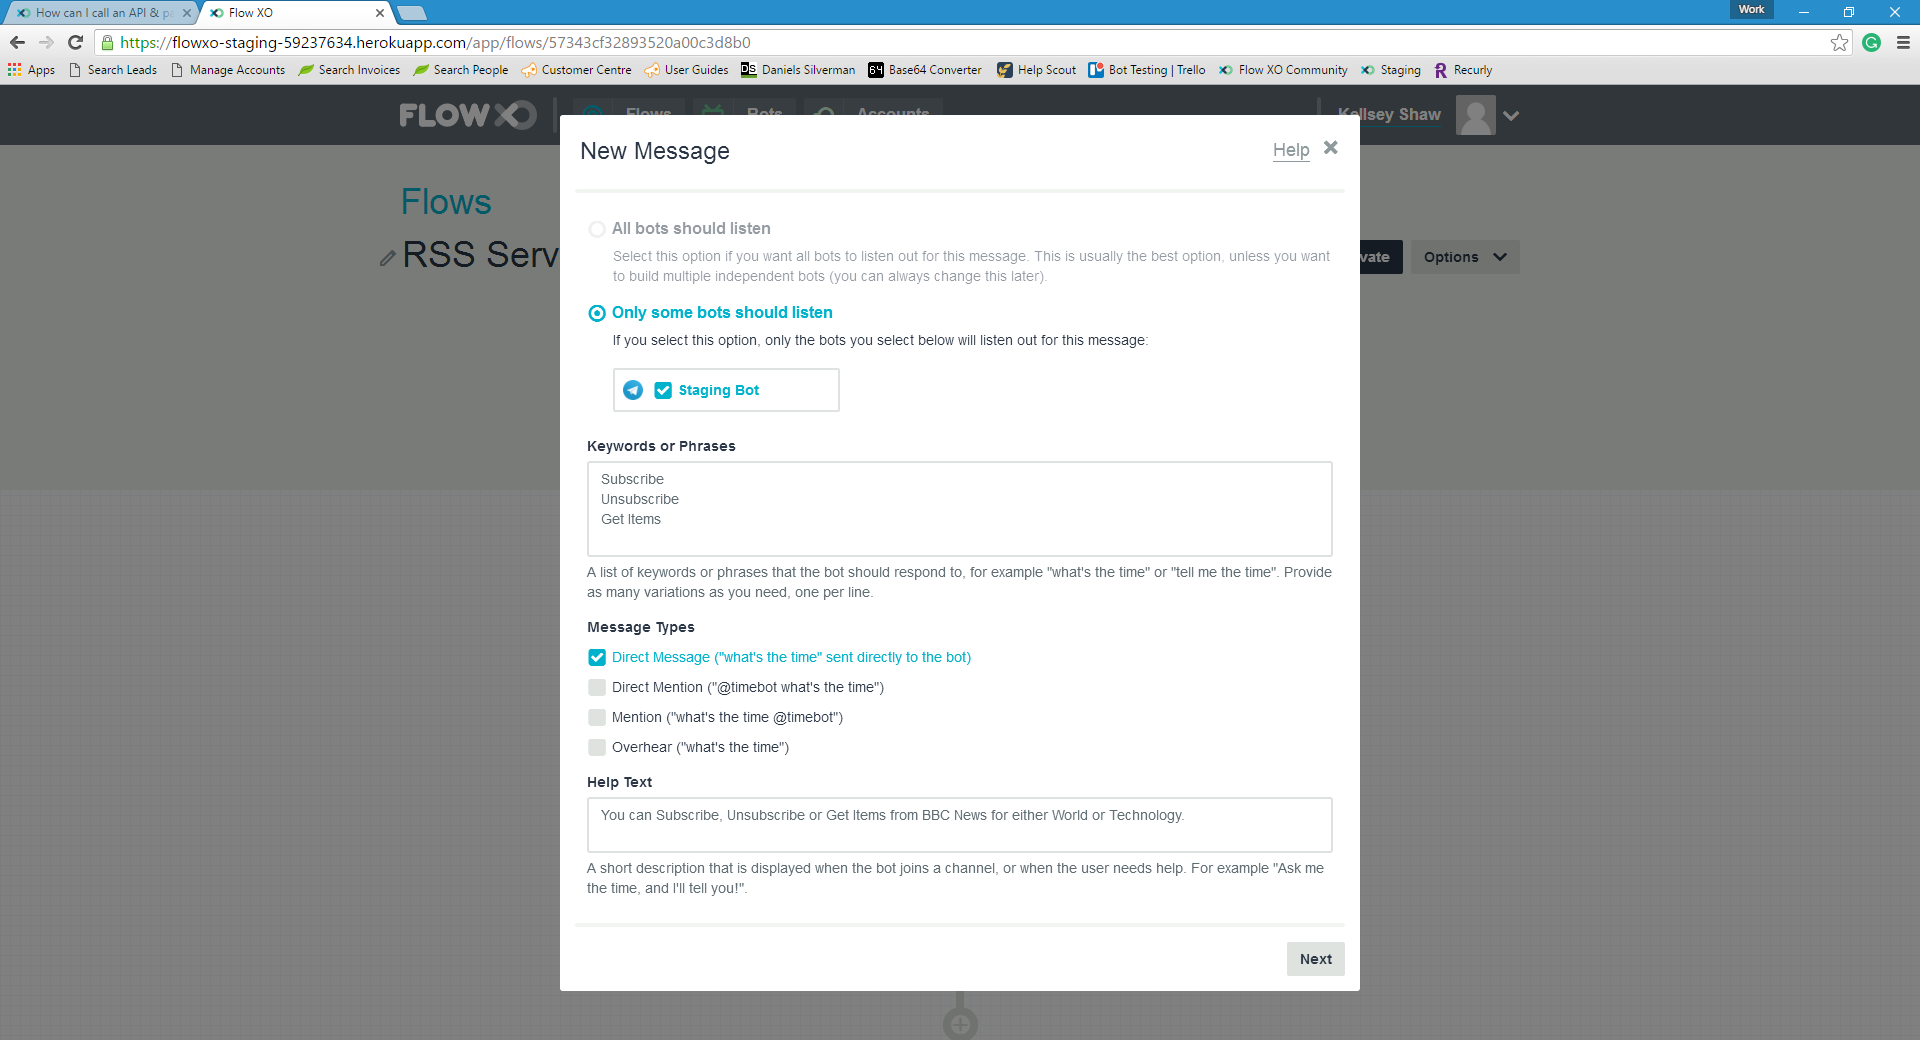Uncheck the Staging Bot checkbox
The image size is (1920, 1040).
(663, 390)
